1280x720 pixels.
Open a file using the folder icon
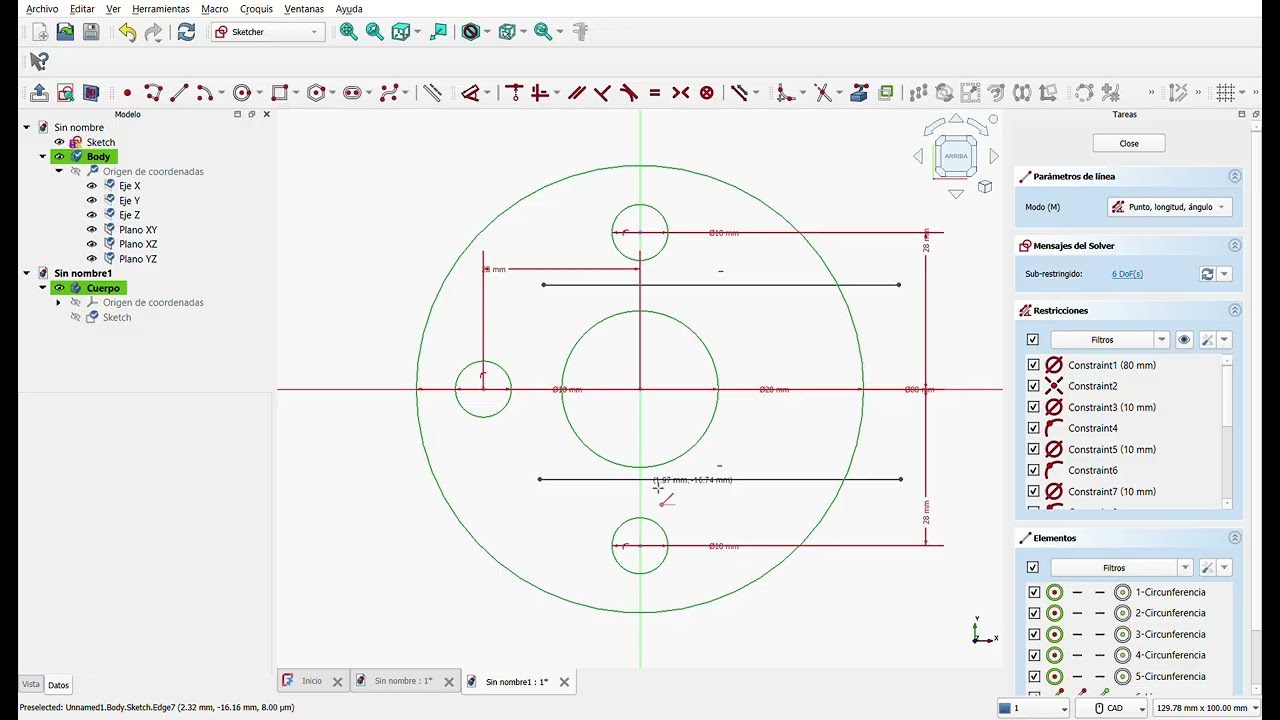[x=65, y=32]
